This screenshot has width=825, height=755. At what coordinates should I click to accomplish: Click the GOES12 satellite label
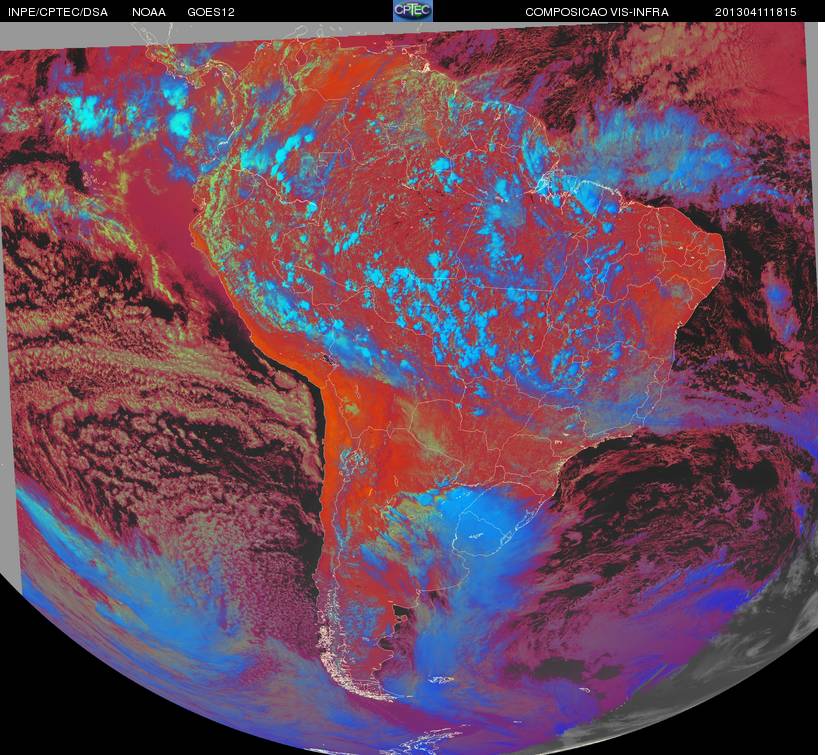tap(211, 12)
